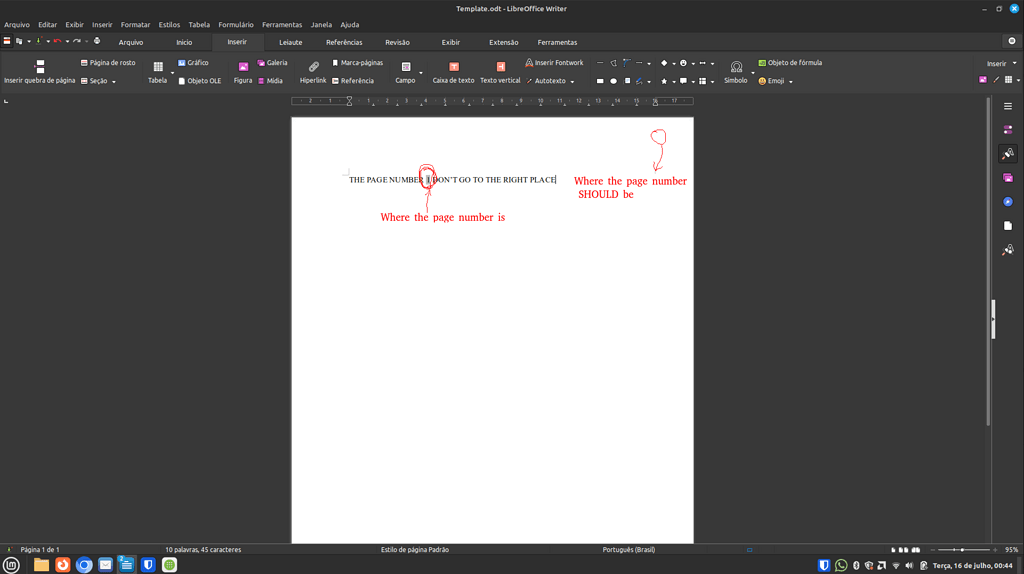Insert an Objeto de fórmula

pyautogui.click(x=790, y=63)
